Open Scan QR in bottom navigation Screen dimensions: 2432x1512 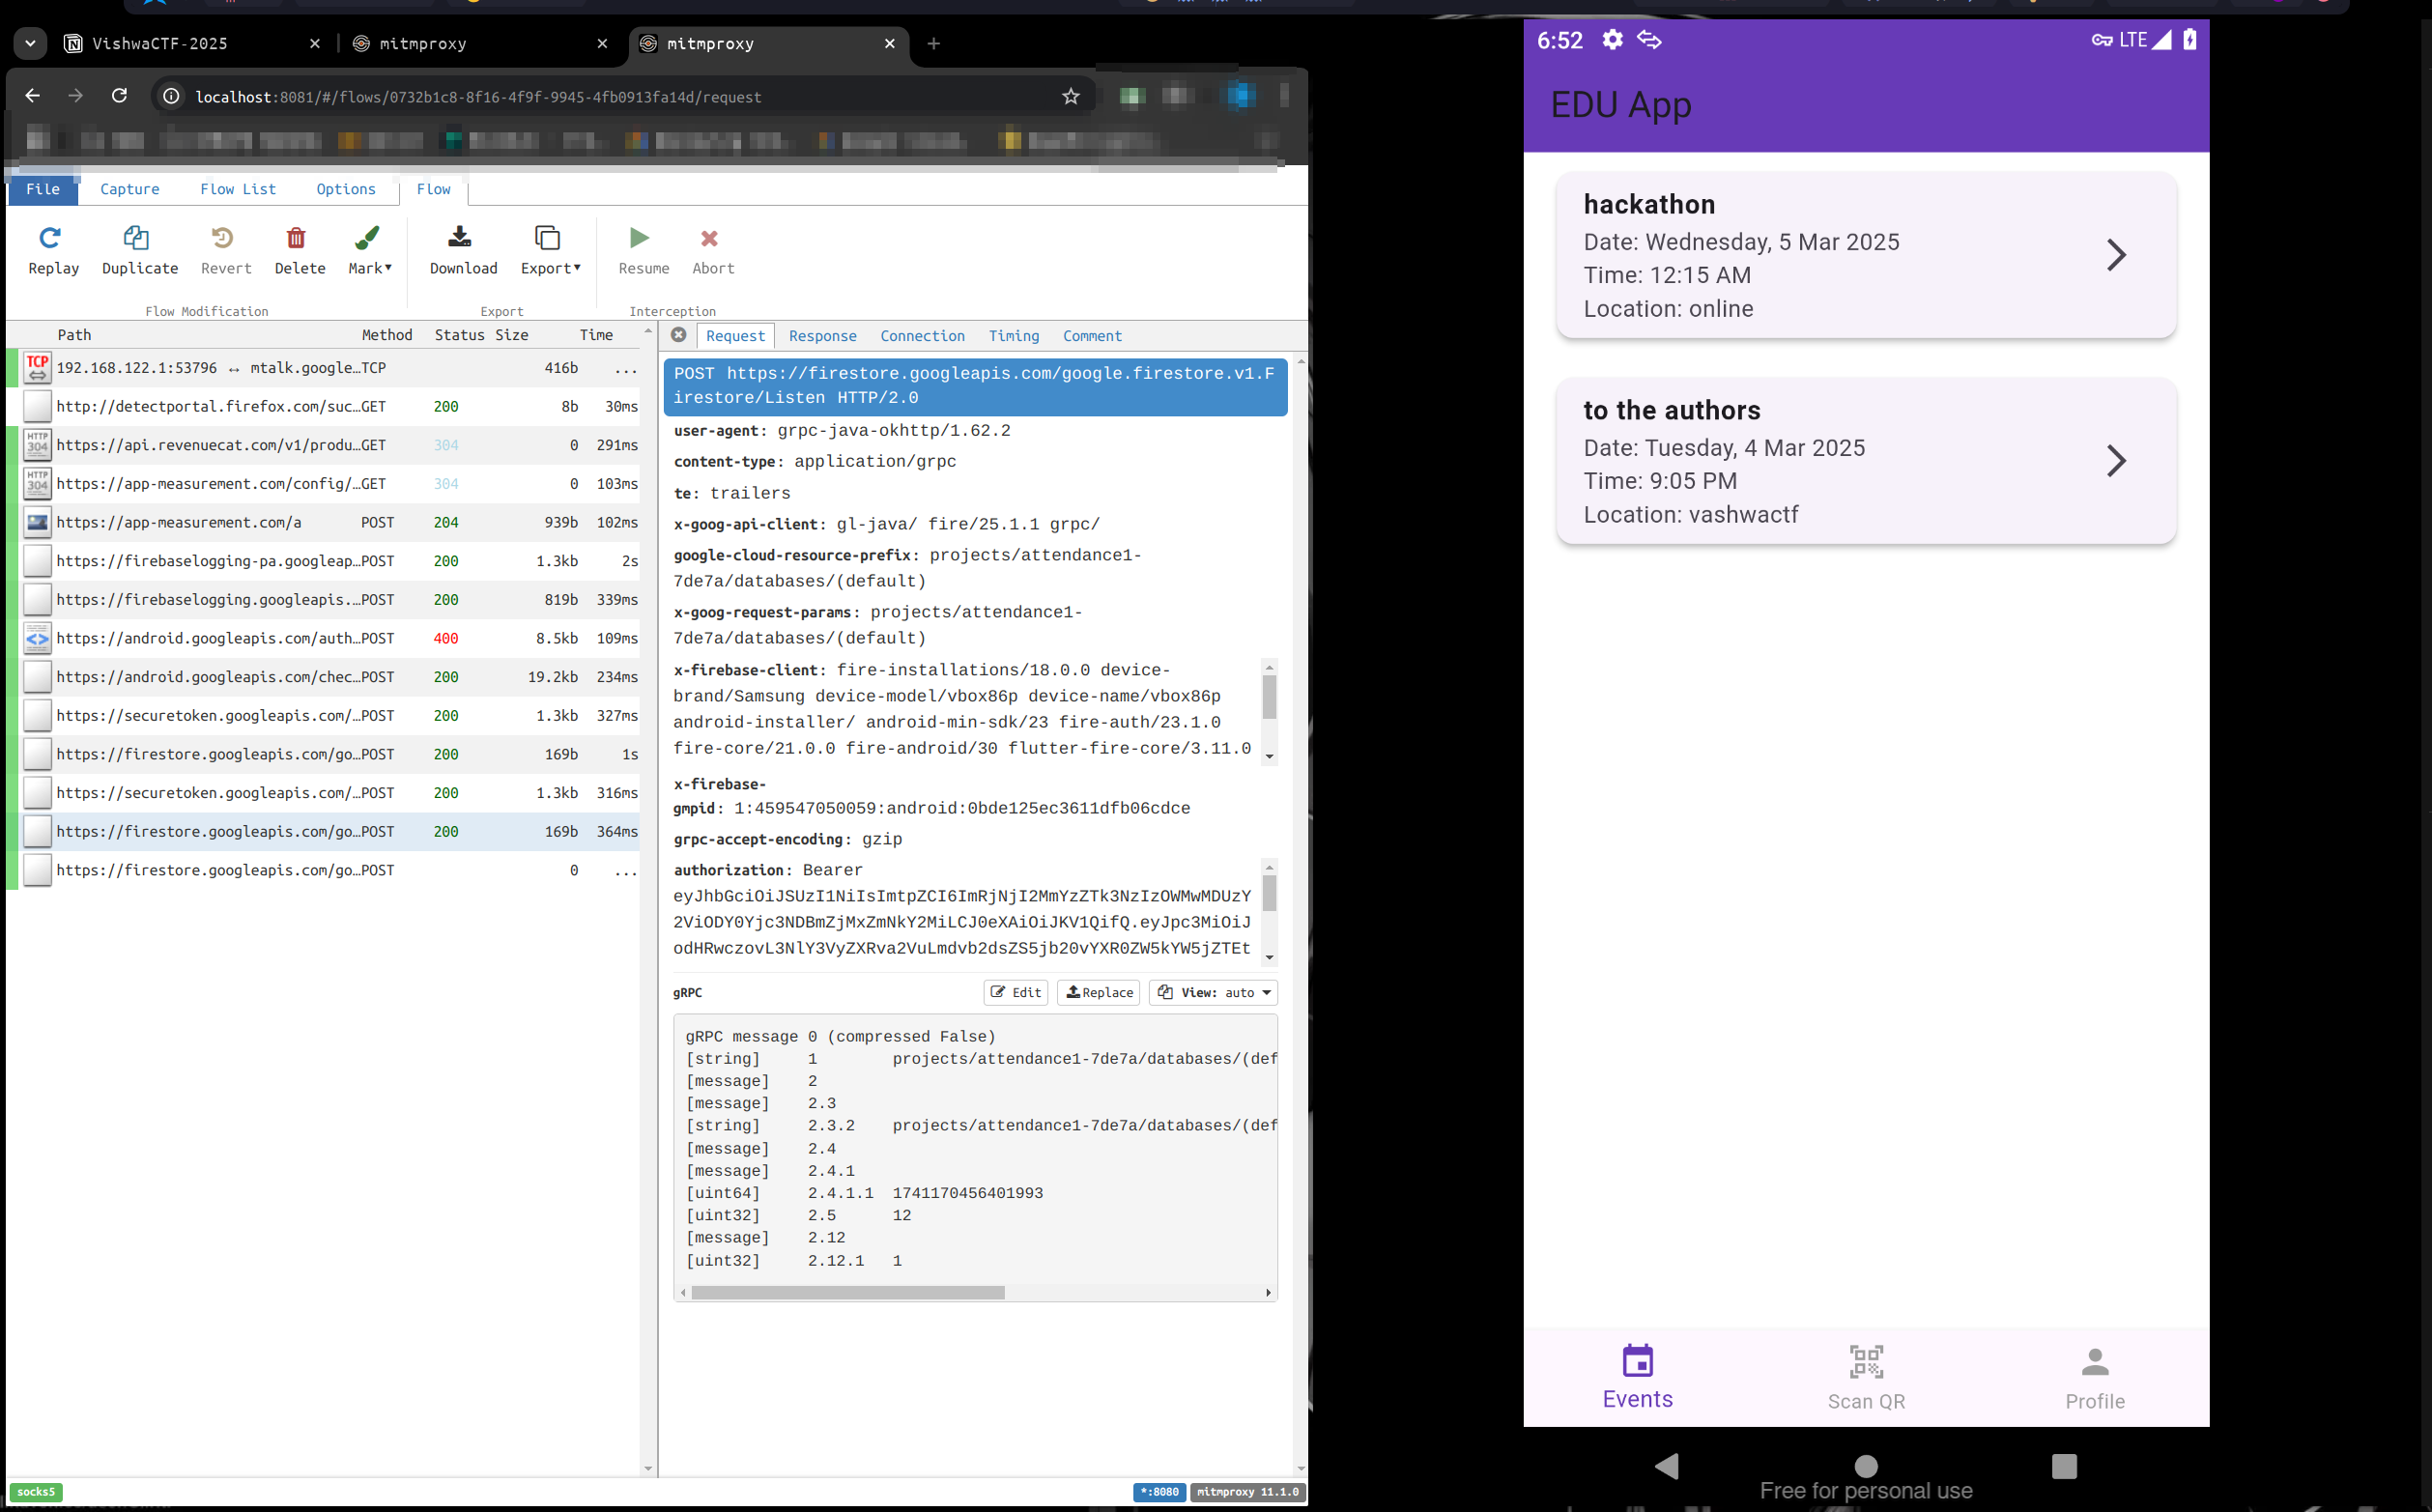pyautogui.click(x=1866, y=1377)
